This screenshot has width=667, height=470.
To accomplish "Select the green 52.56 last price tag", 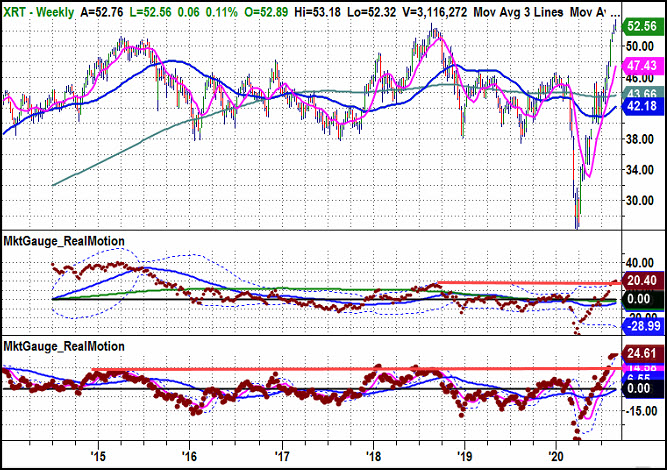I will tap(641, 26).
